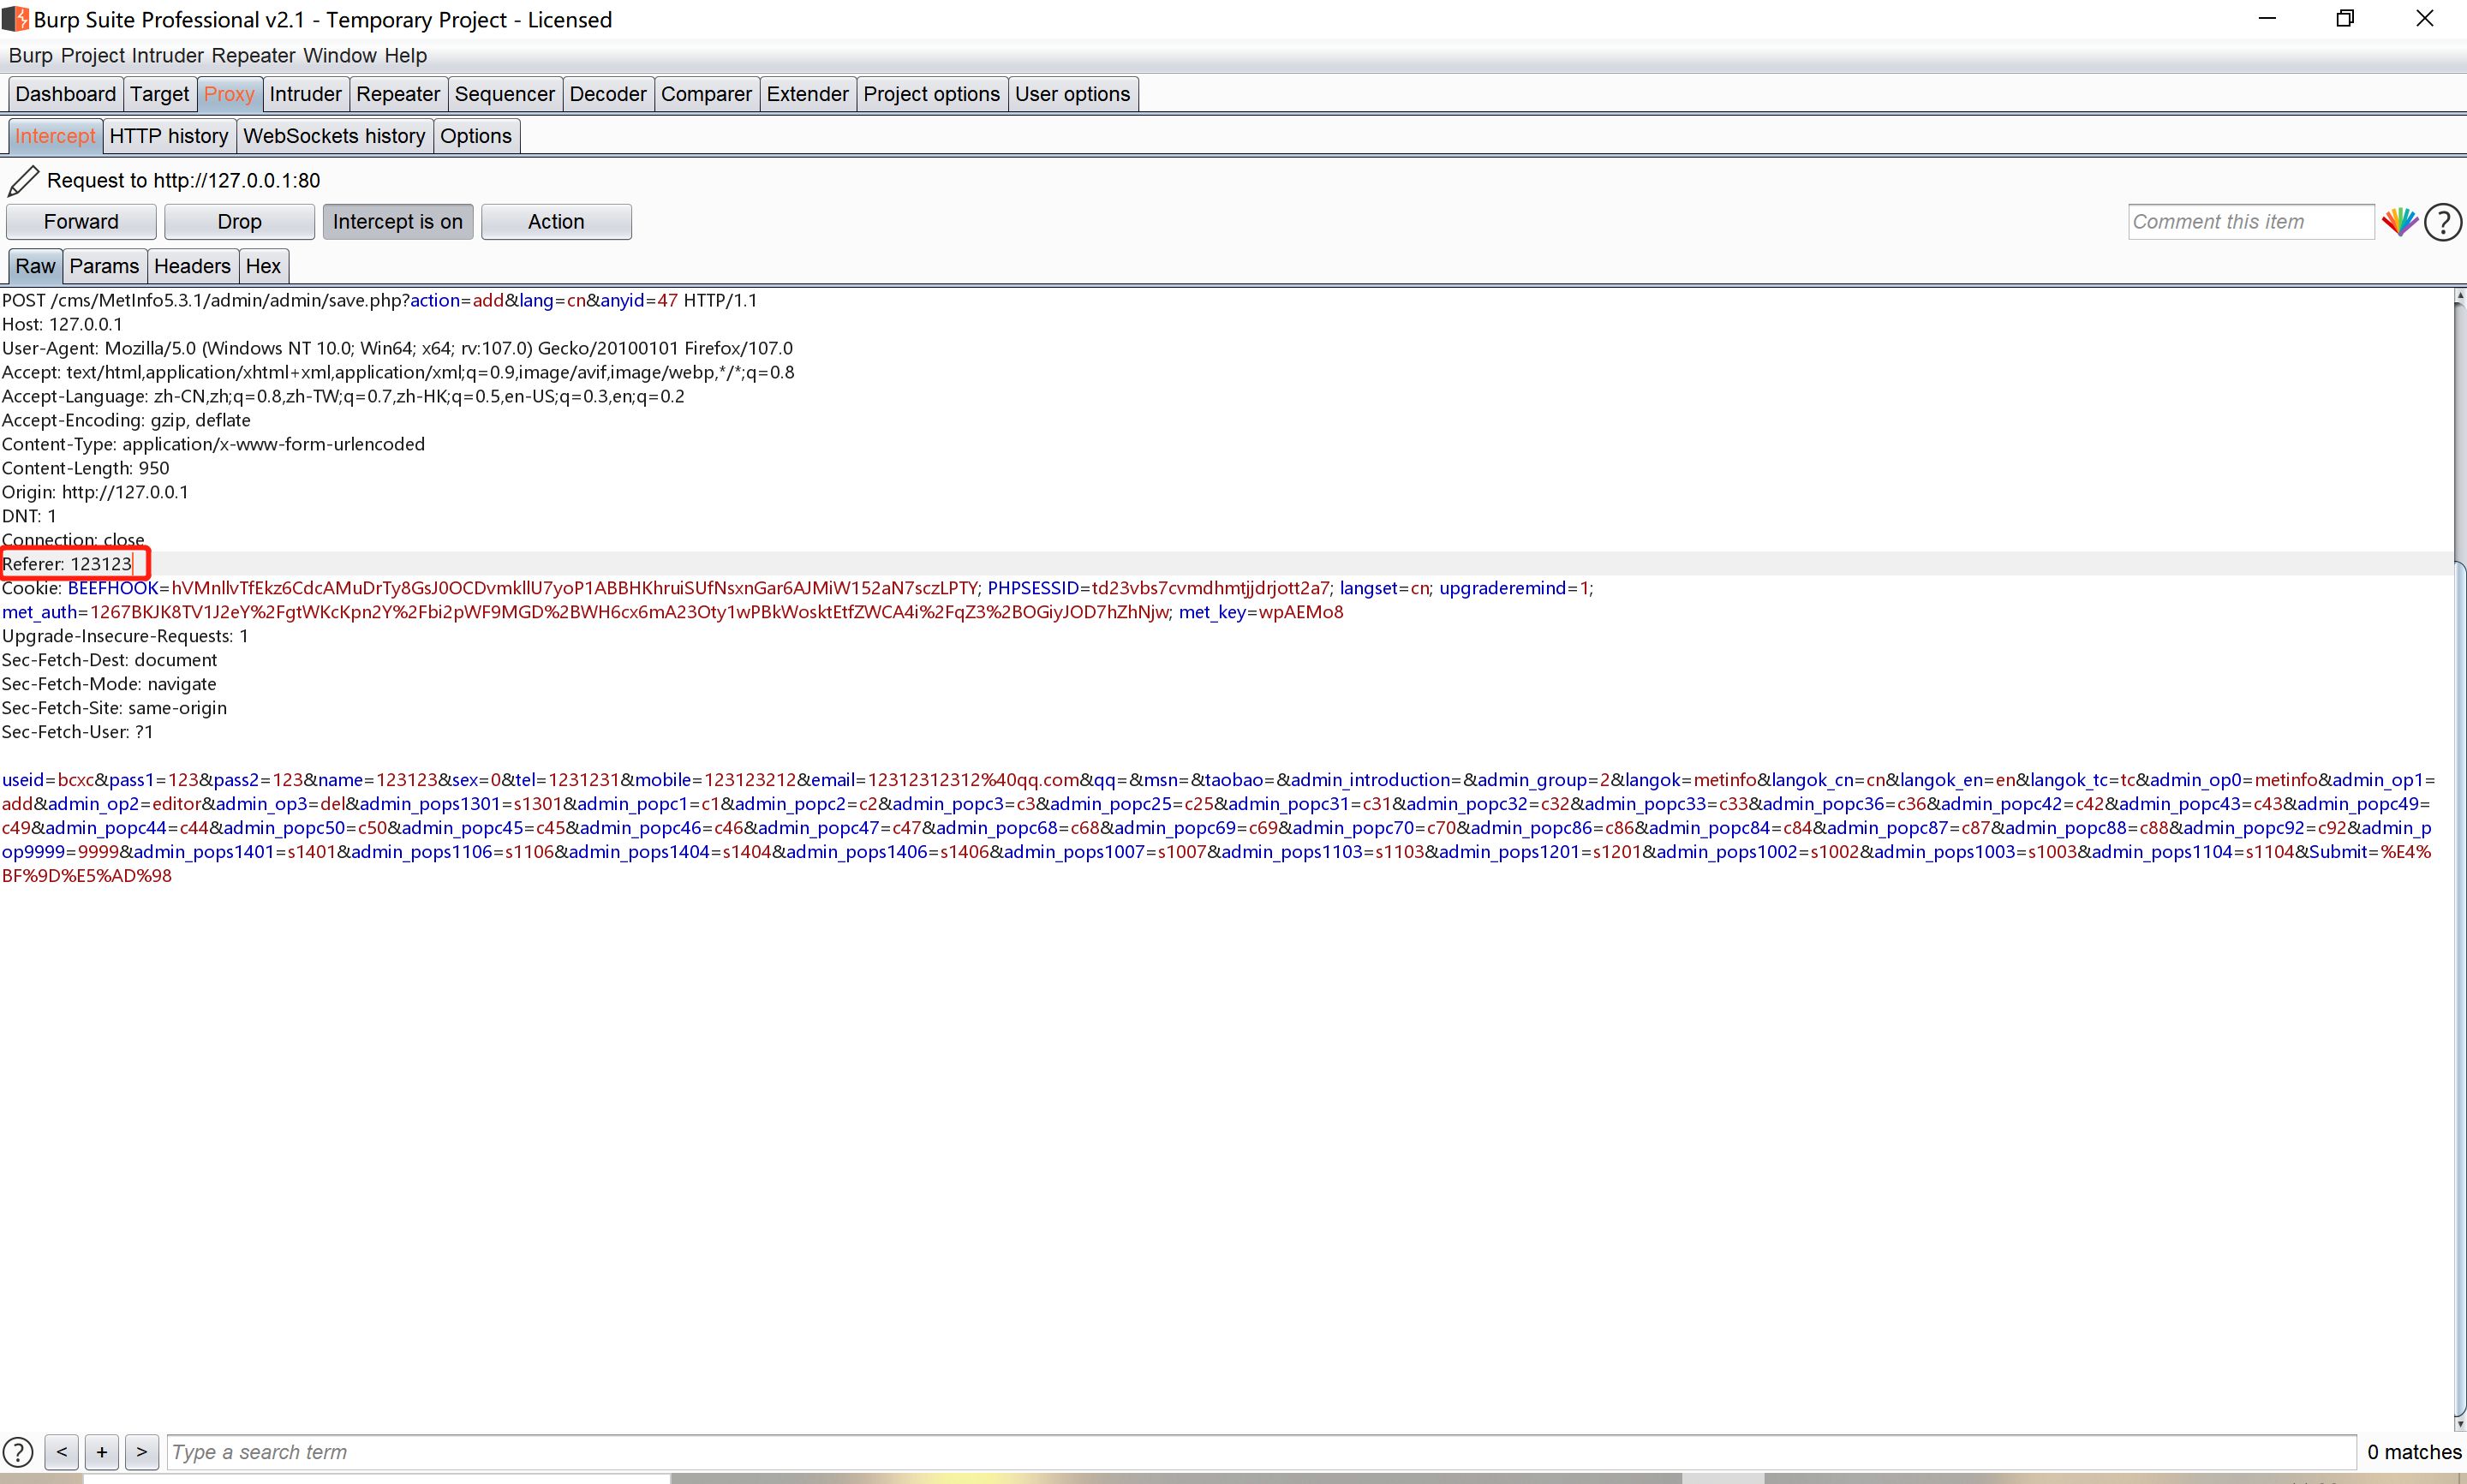Click the pencil edit target icon

point(23,181)
